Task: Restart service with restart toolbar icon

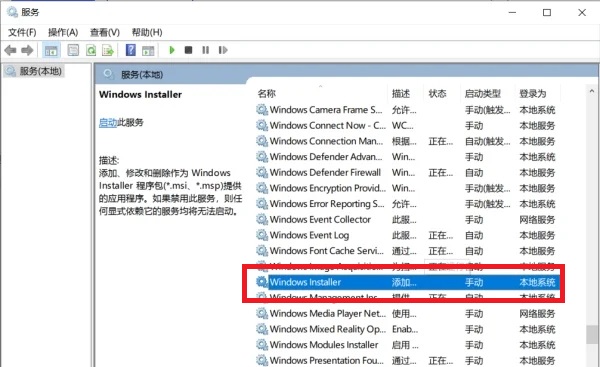Action: [223, 50]
